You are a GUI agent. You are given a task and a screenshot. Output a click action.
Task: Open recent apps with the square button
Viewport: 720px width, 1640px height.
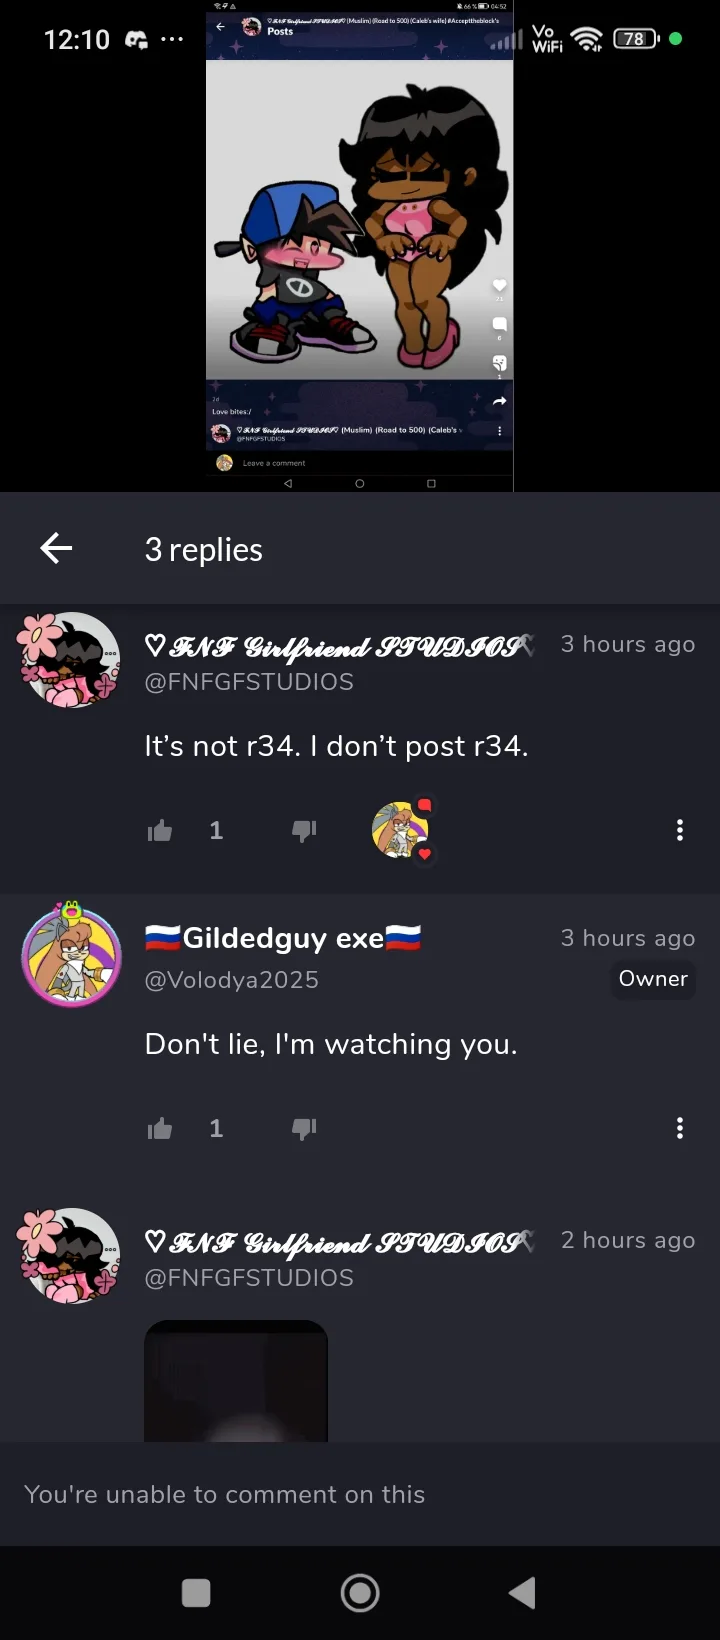point(196,1593)
